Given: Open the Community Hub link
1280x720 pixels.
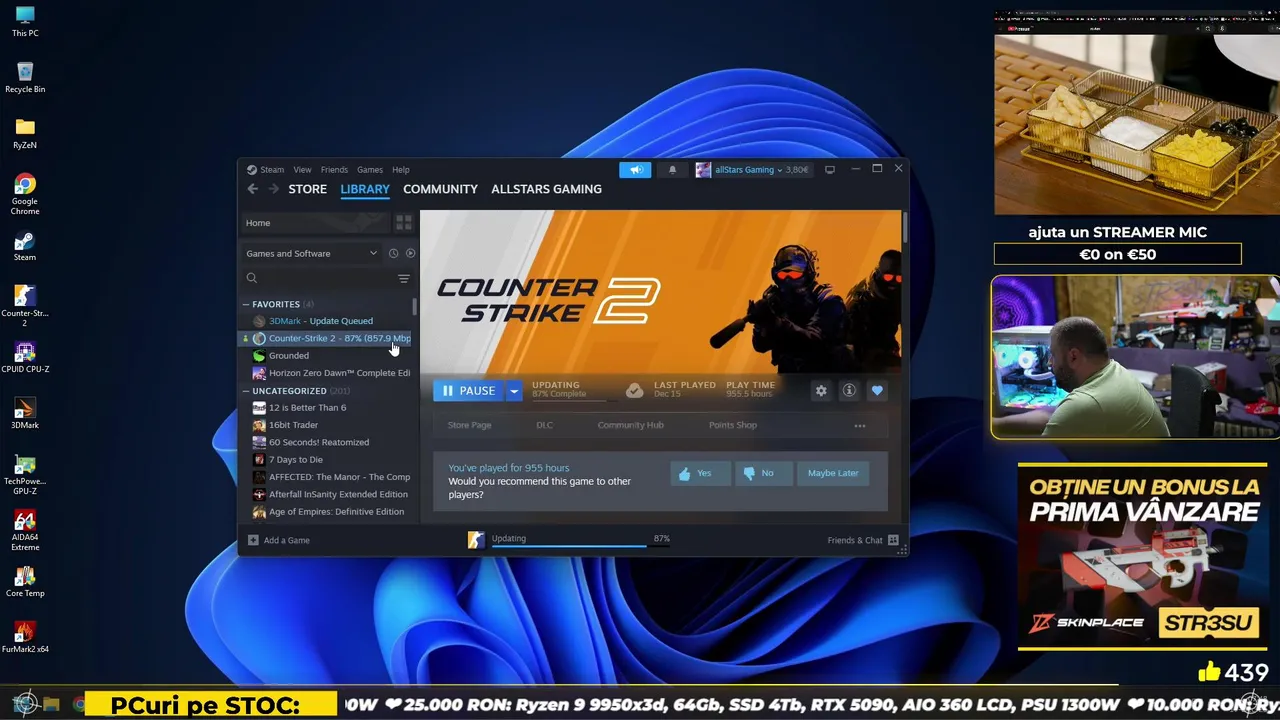Looking at the screenshot, I should pyautogui.click(x=630, y=426).
